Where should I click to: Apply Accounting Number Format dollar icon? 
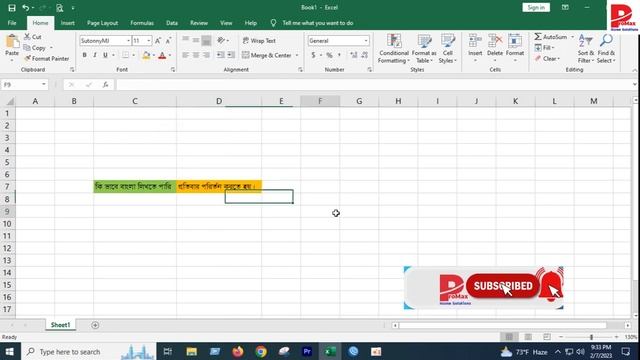pos(313,55)
